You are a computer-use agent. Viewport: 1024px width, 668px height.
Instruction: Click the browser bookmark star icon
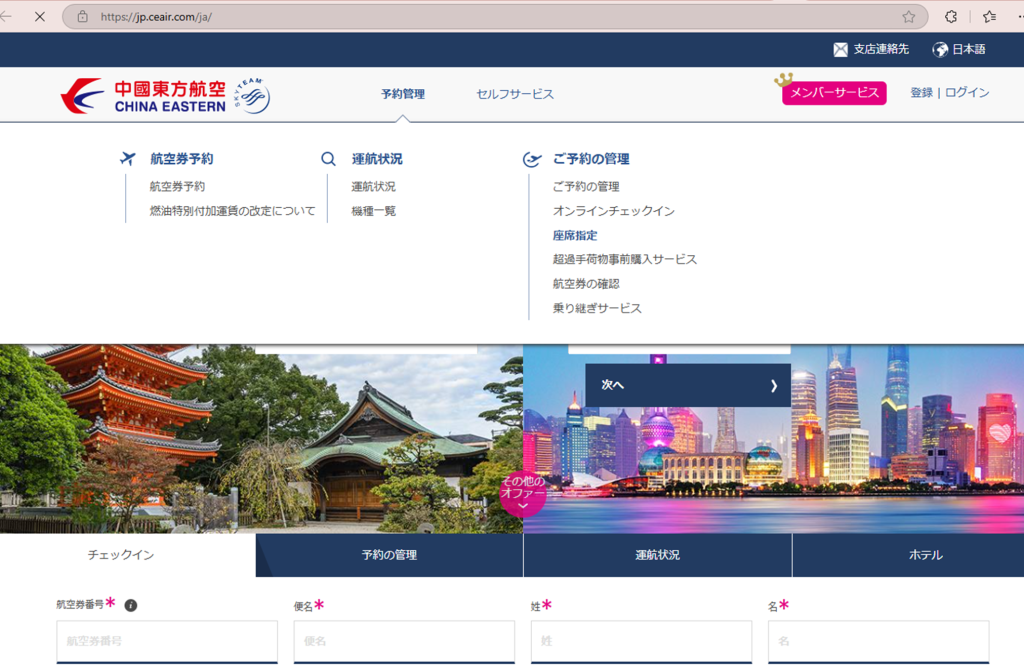[x=908, y=17]
